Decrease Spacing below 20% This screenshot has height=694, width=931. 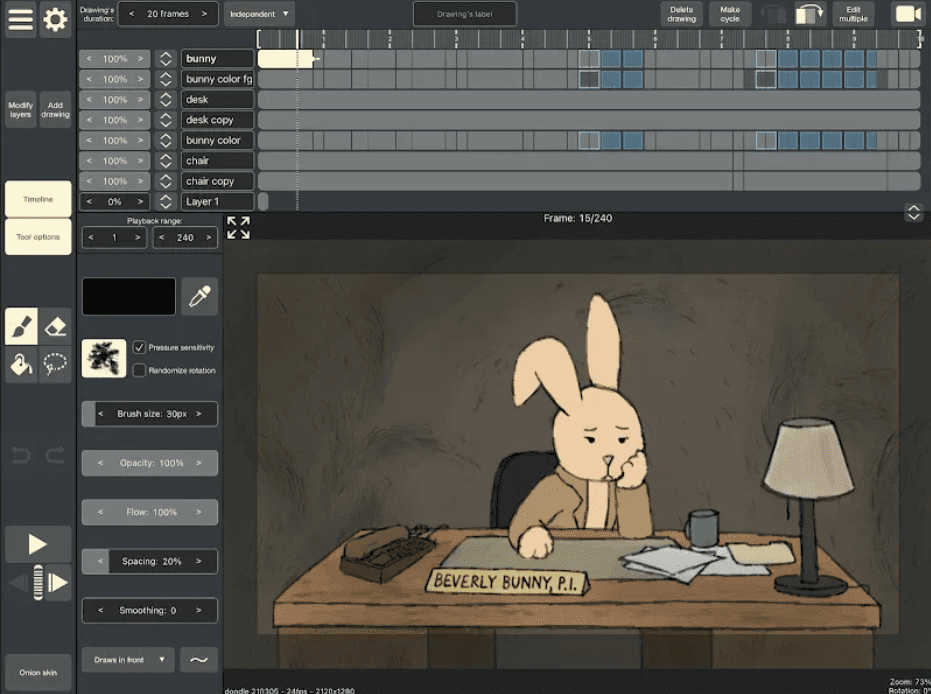pyautogui.click(x=100, y=561)
